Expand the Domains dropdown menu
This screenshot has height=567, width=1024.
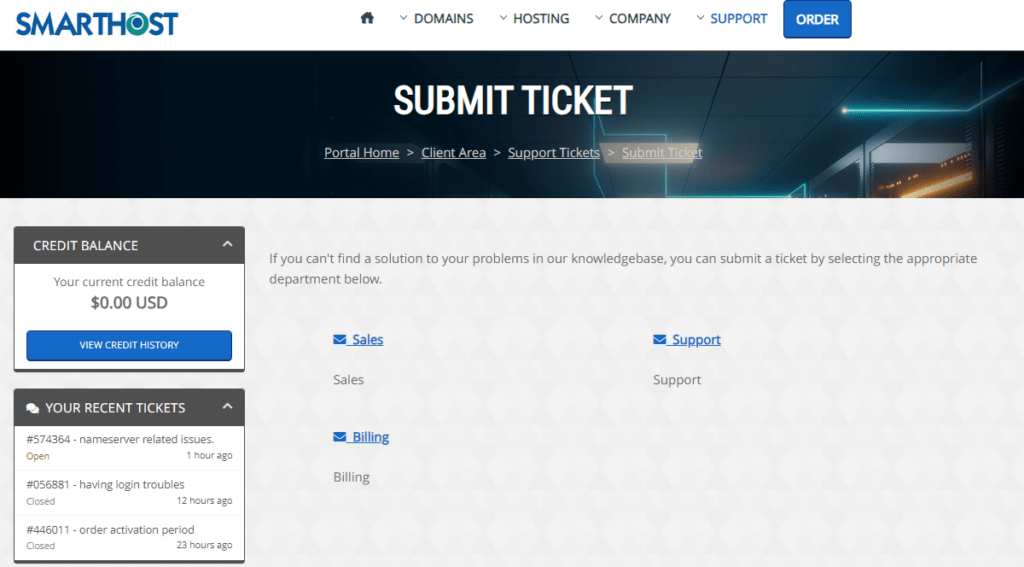436,19
